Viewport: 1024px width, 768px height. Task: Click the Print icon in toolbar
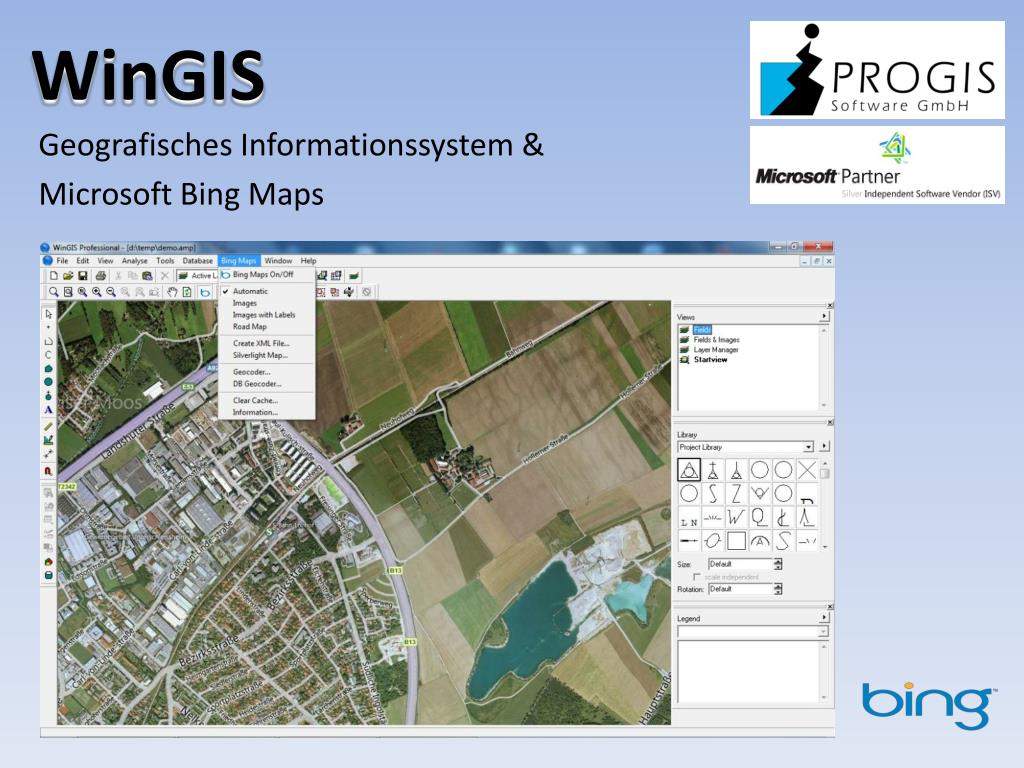pos(101,276)
